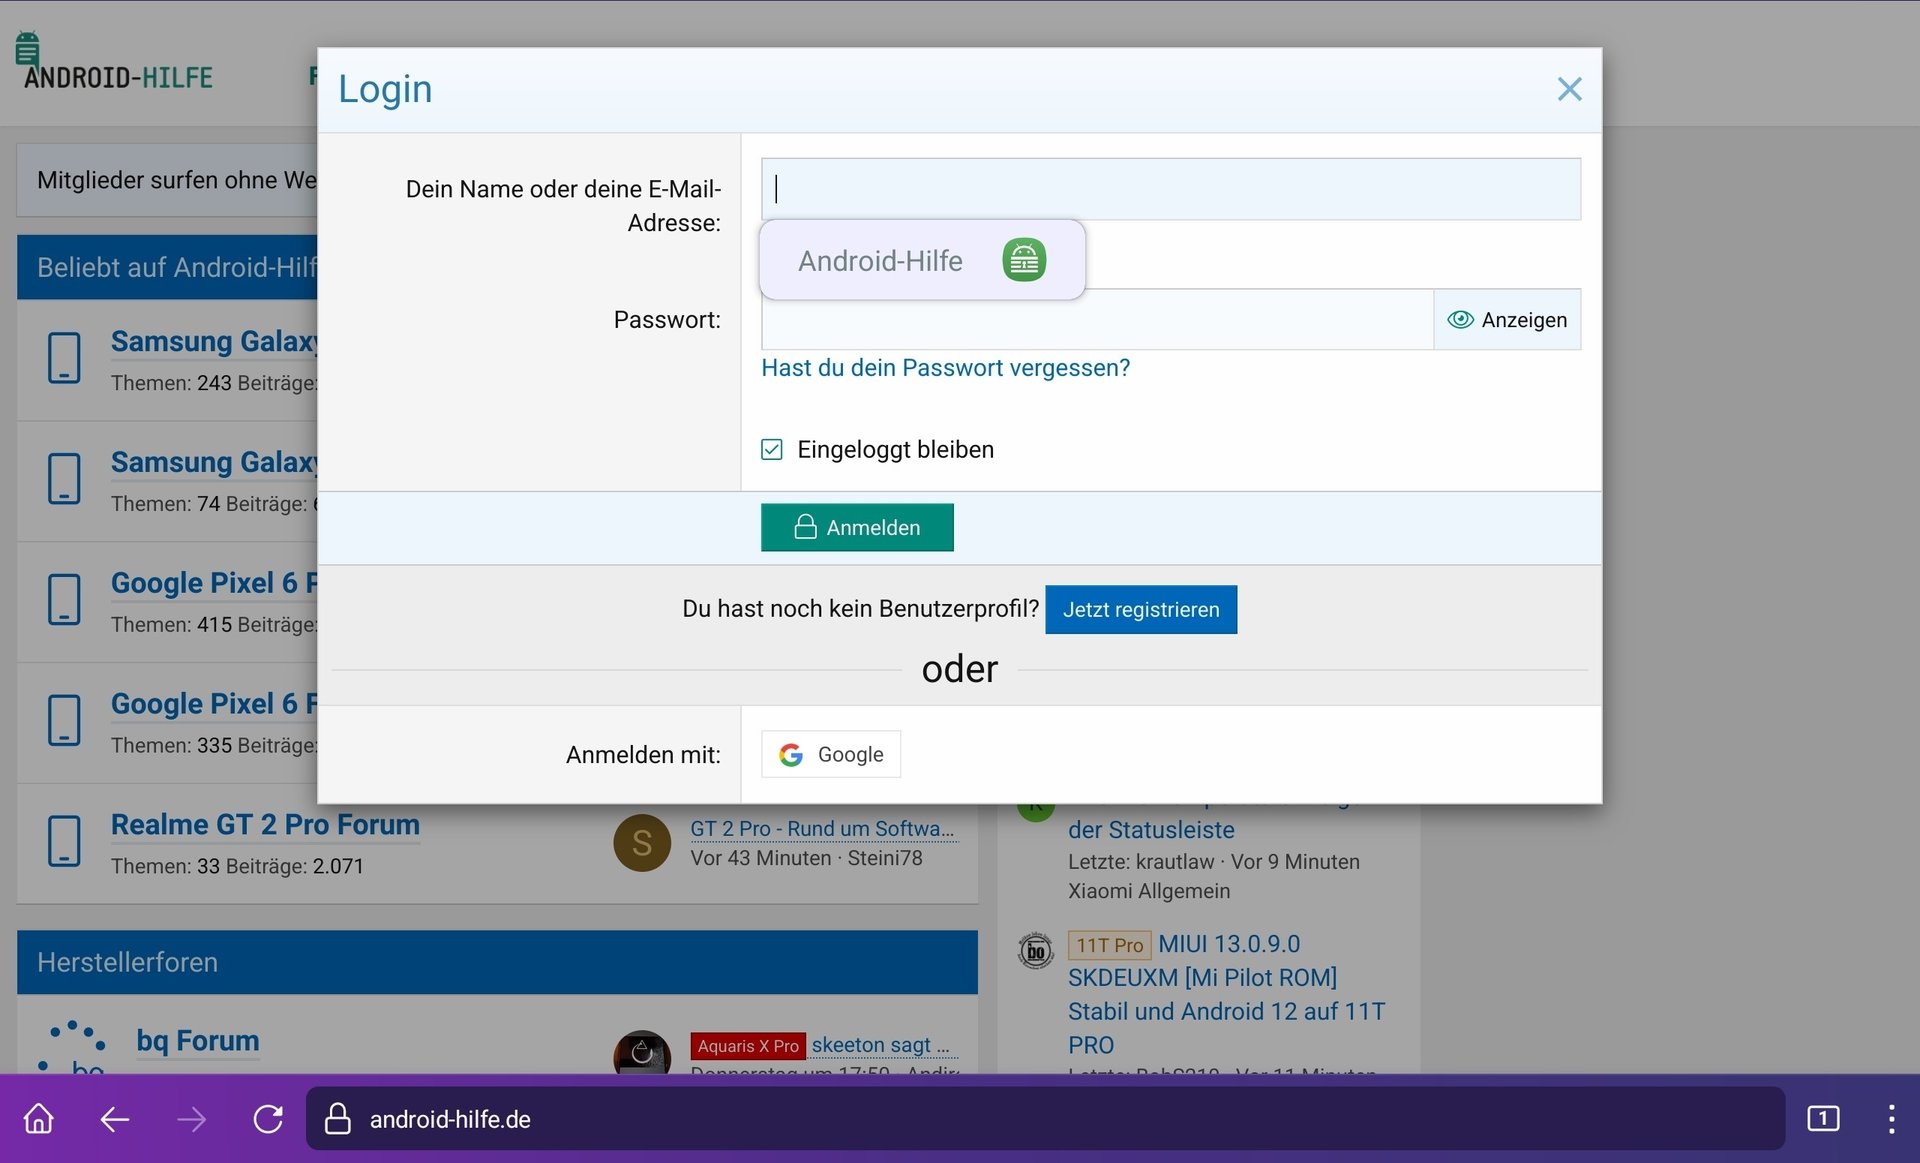Open 'der Statusleiste' thread link

(1151, 829)
